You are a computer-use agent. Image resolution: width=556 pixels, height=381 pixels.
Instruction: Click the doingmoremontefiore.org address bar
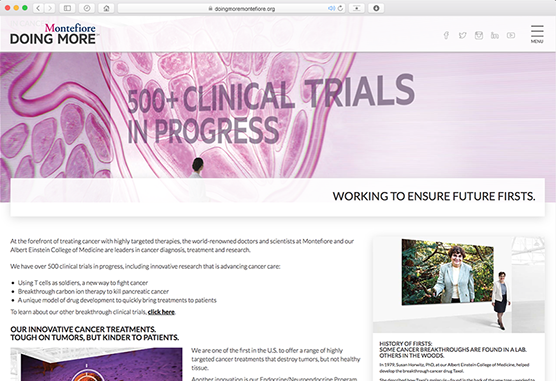pos(232,9)
